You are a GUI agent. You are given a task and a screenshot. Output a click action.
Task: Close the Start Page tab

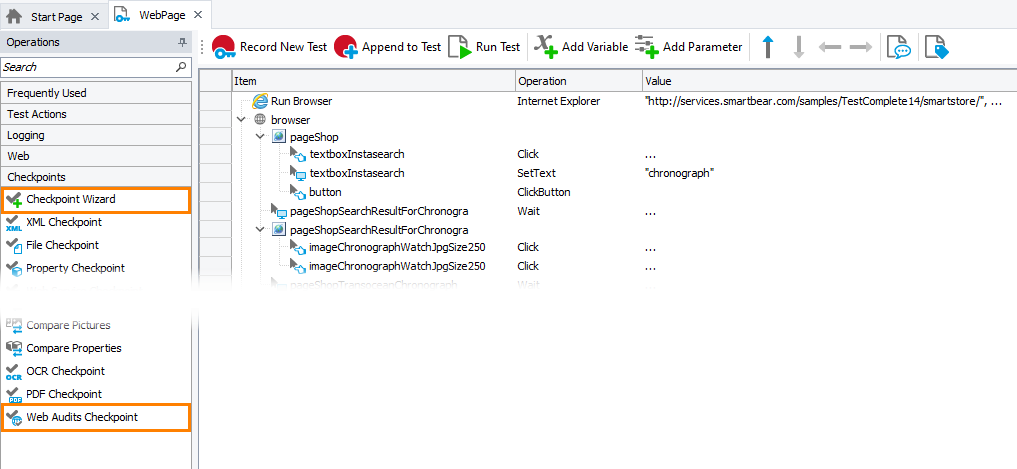[95, 18]
